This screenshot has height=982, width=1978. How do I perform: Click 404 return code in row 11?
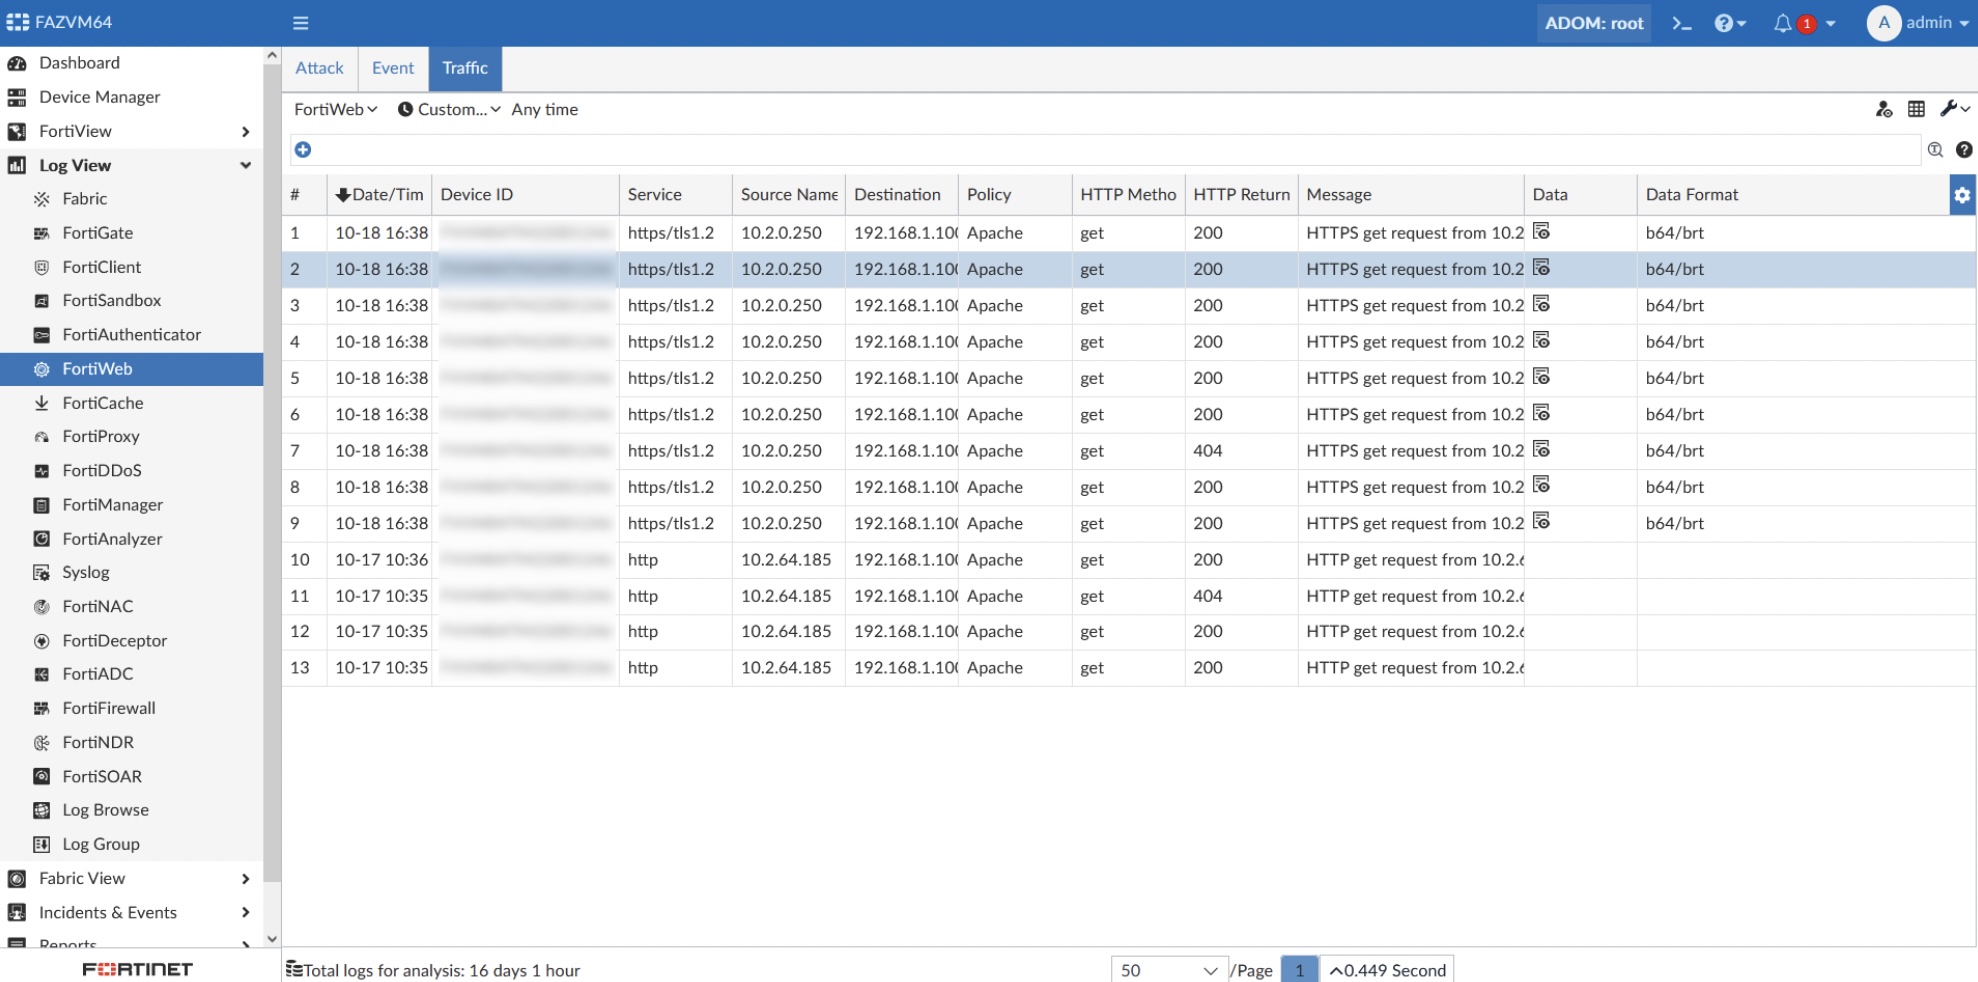tap(1207, 596)
